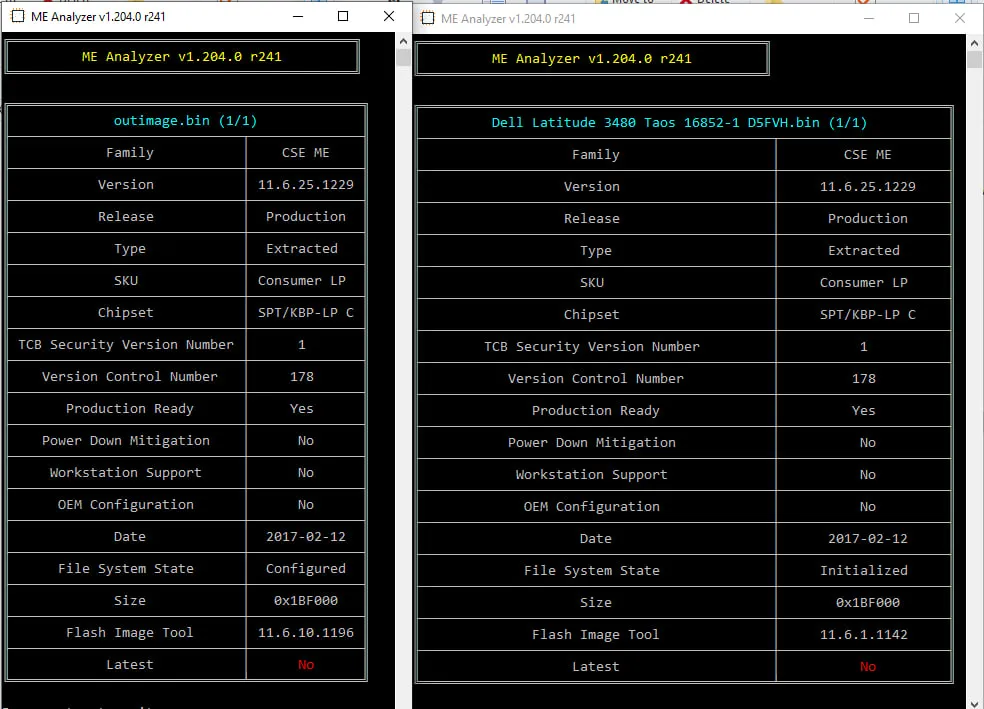984x709 pixels.
Task: Maximize the right ME Analyzer window
Action: pyautogui.click(x=914, y=18)
